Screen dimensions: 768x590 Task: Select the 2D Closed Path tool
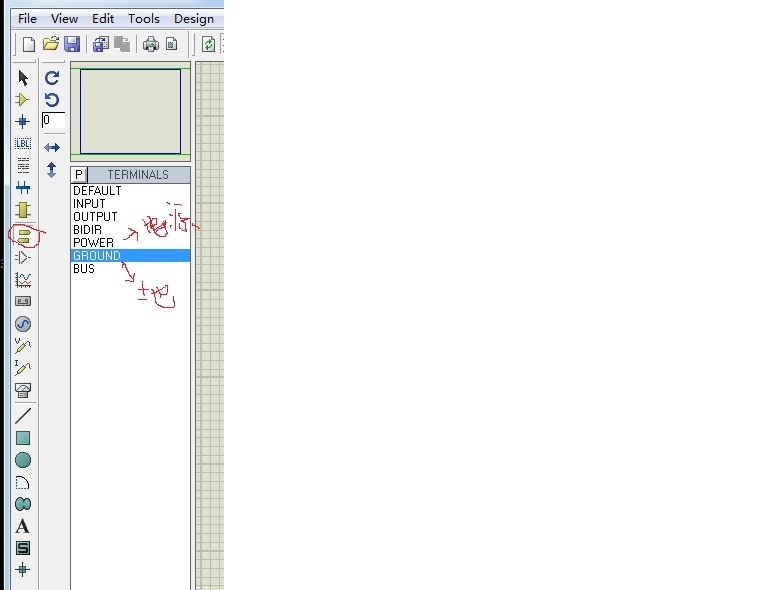click(23, 504)
